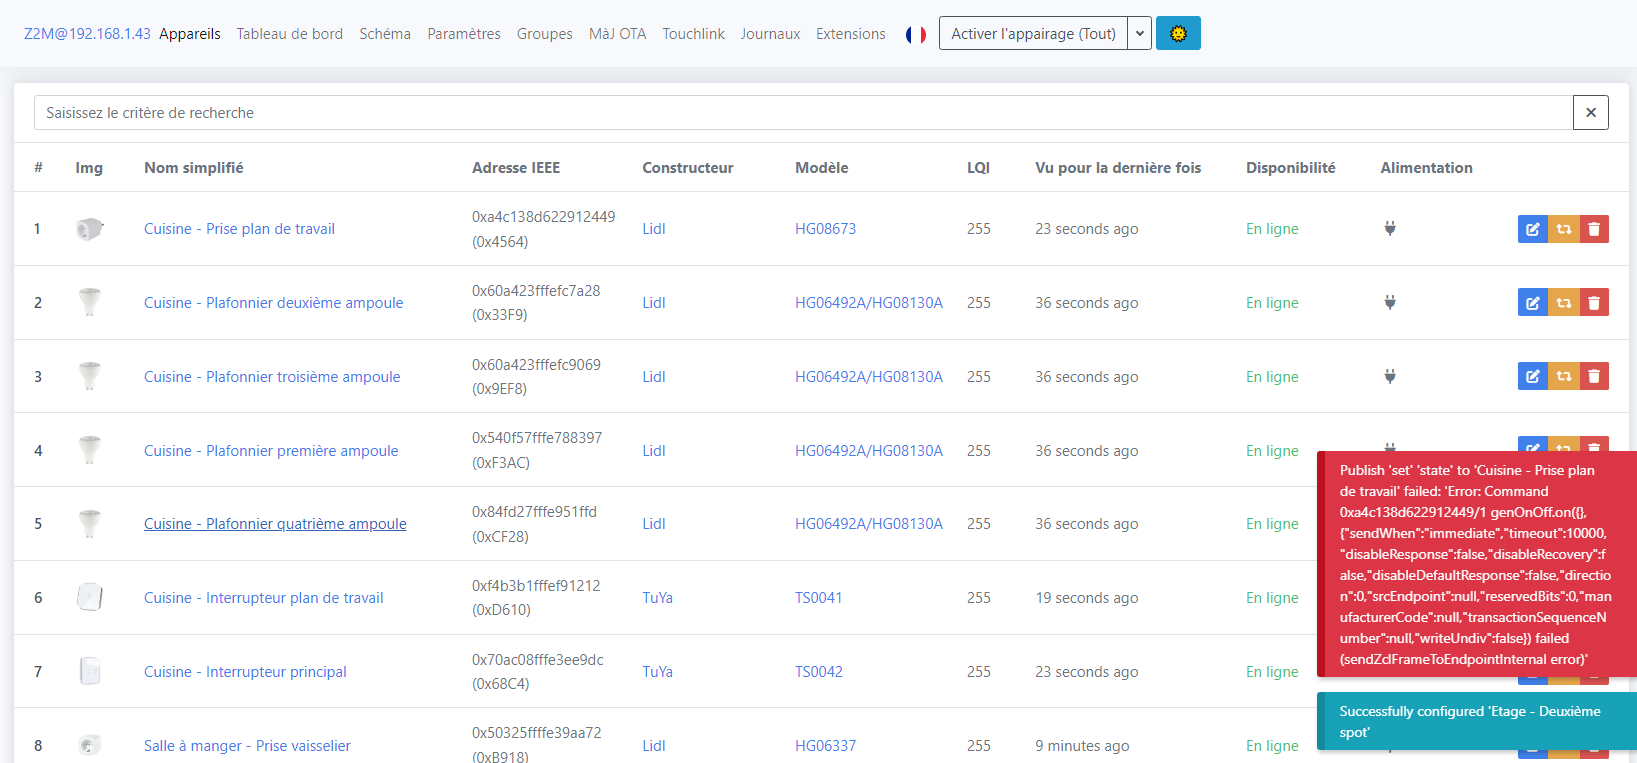
Task: Open the TS0041 model link
Action: point(818,598)
